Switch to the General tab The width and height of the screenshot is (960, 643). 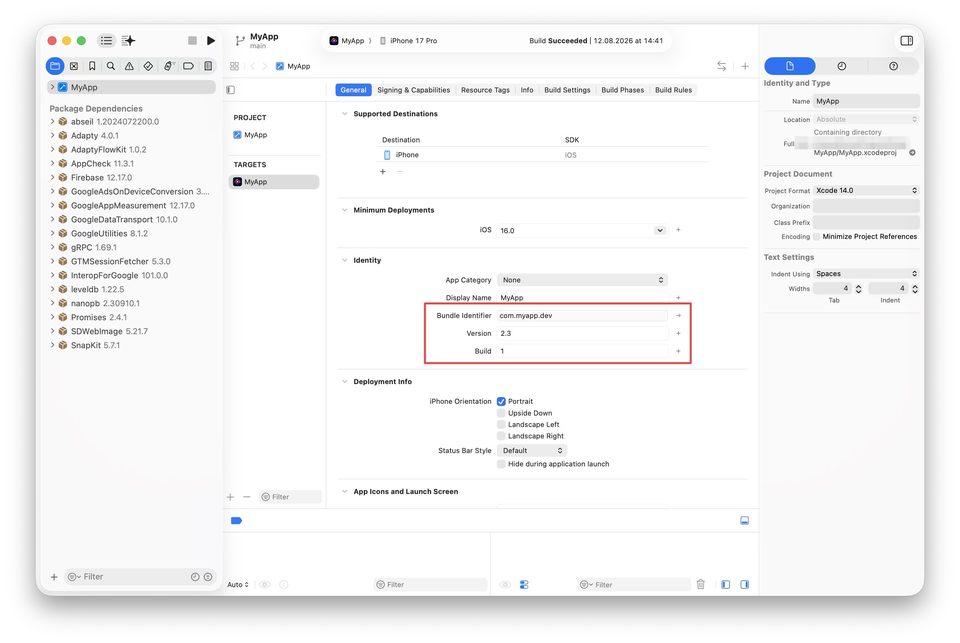click(353, 90)
